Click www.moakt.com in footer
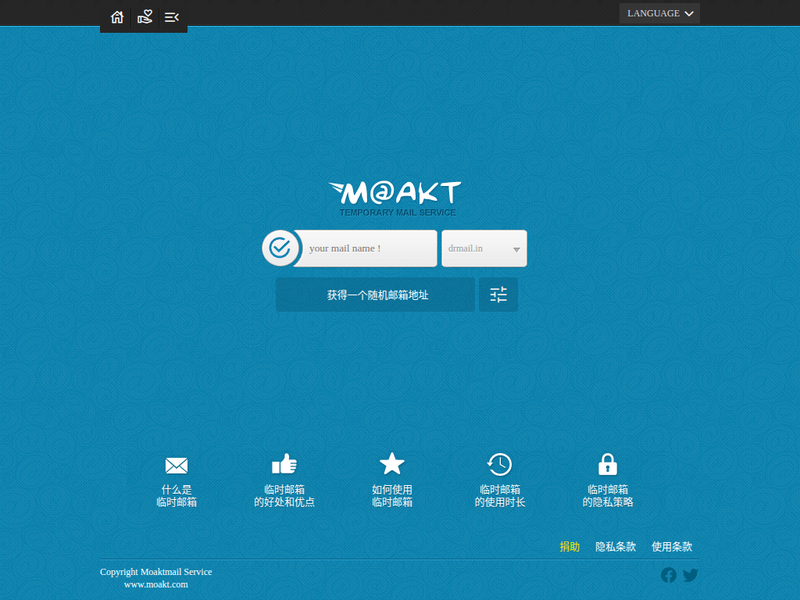 (x=156, y=585)
